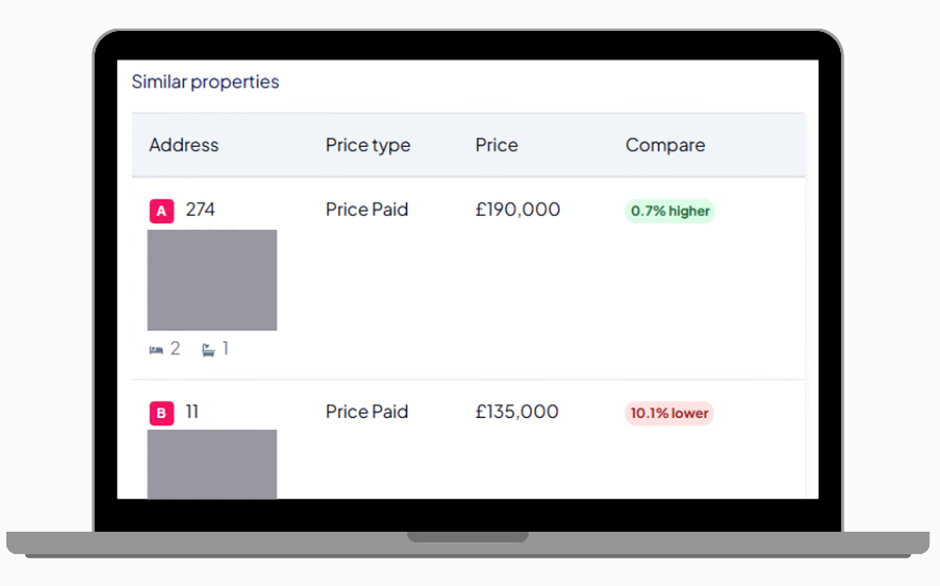Click Price Paid in property 274 row
Viewport: 940px width, 586px height.
pyautogui.click(x=367, y=210)
